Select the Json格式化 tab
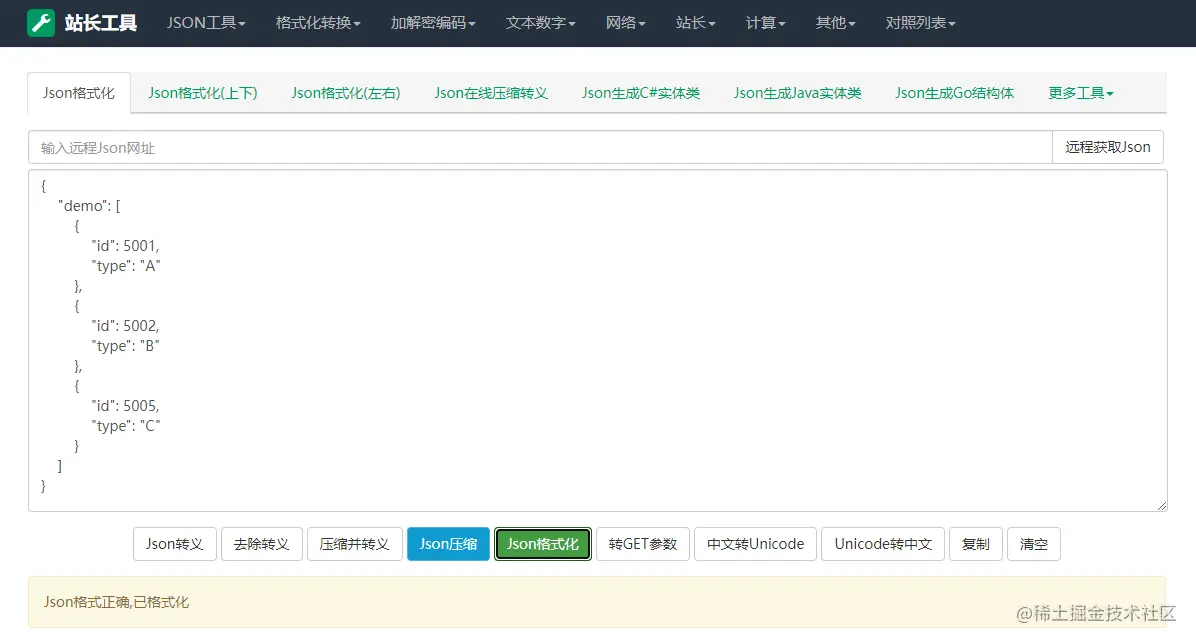 pos(79,93)
